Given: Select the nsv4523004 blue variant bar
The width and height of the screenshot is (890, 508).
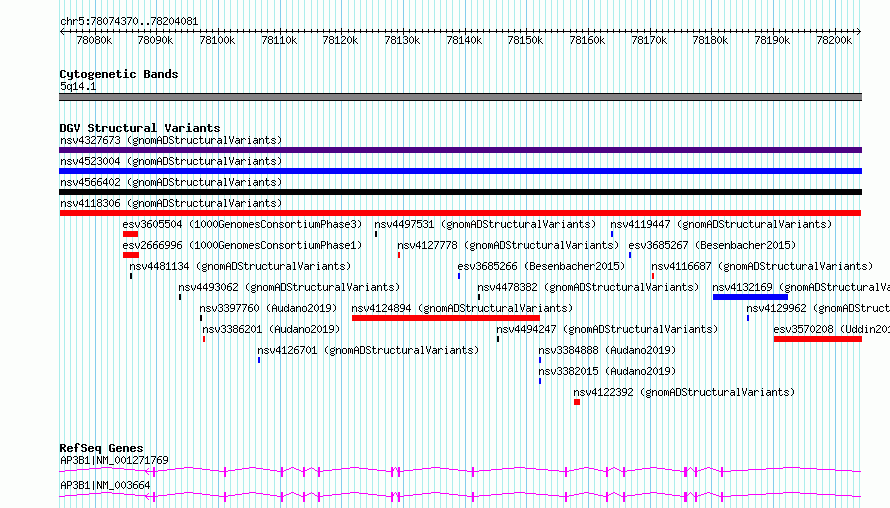Looking at the screenshot, I should (x=460, y=171).
